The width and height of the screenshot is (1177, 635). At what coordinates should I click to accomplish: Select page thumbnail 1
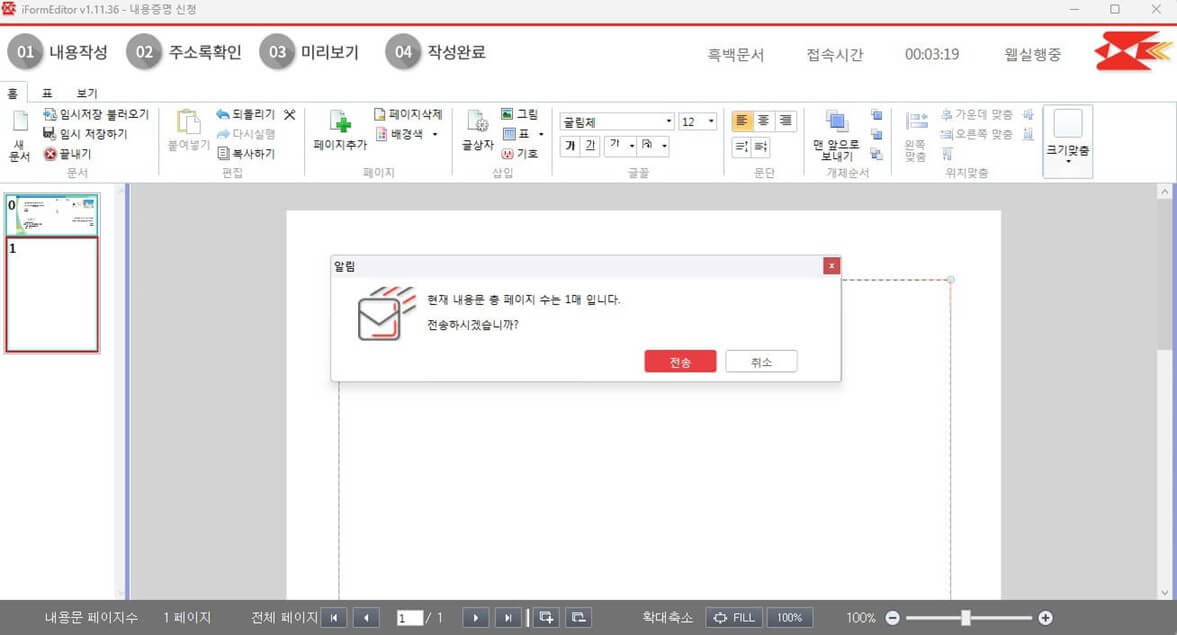point(52,294)
